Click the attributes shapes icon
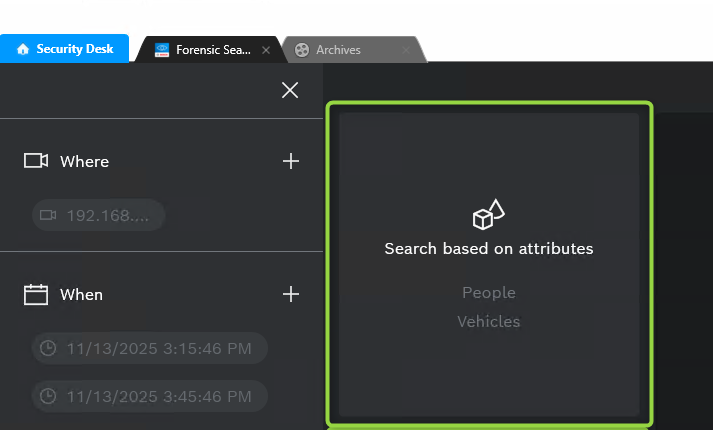This screenshot has height=430, width=713. pos(488,214)
